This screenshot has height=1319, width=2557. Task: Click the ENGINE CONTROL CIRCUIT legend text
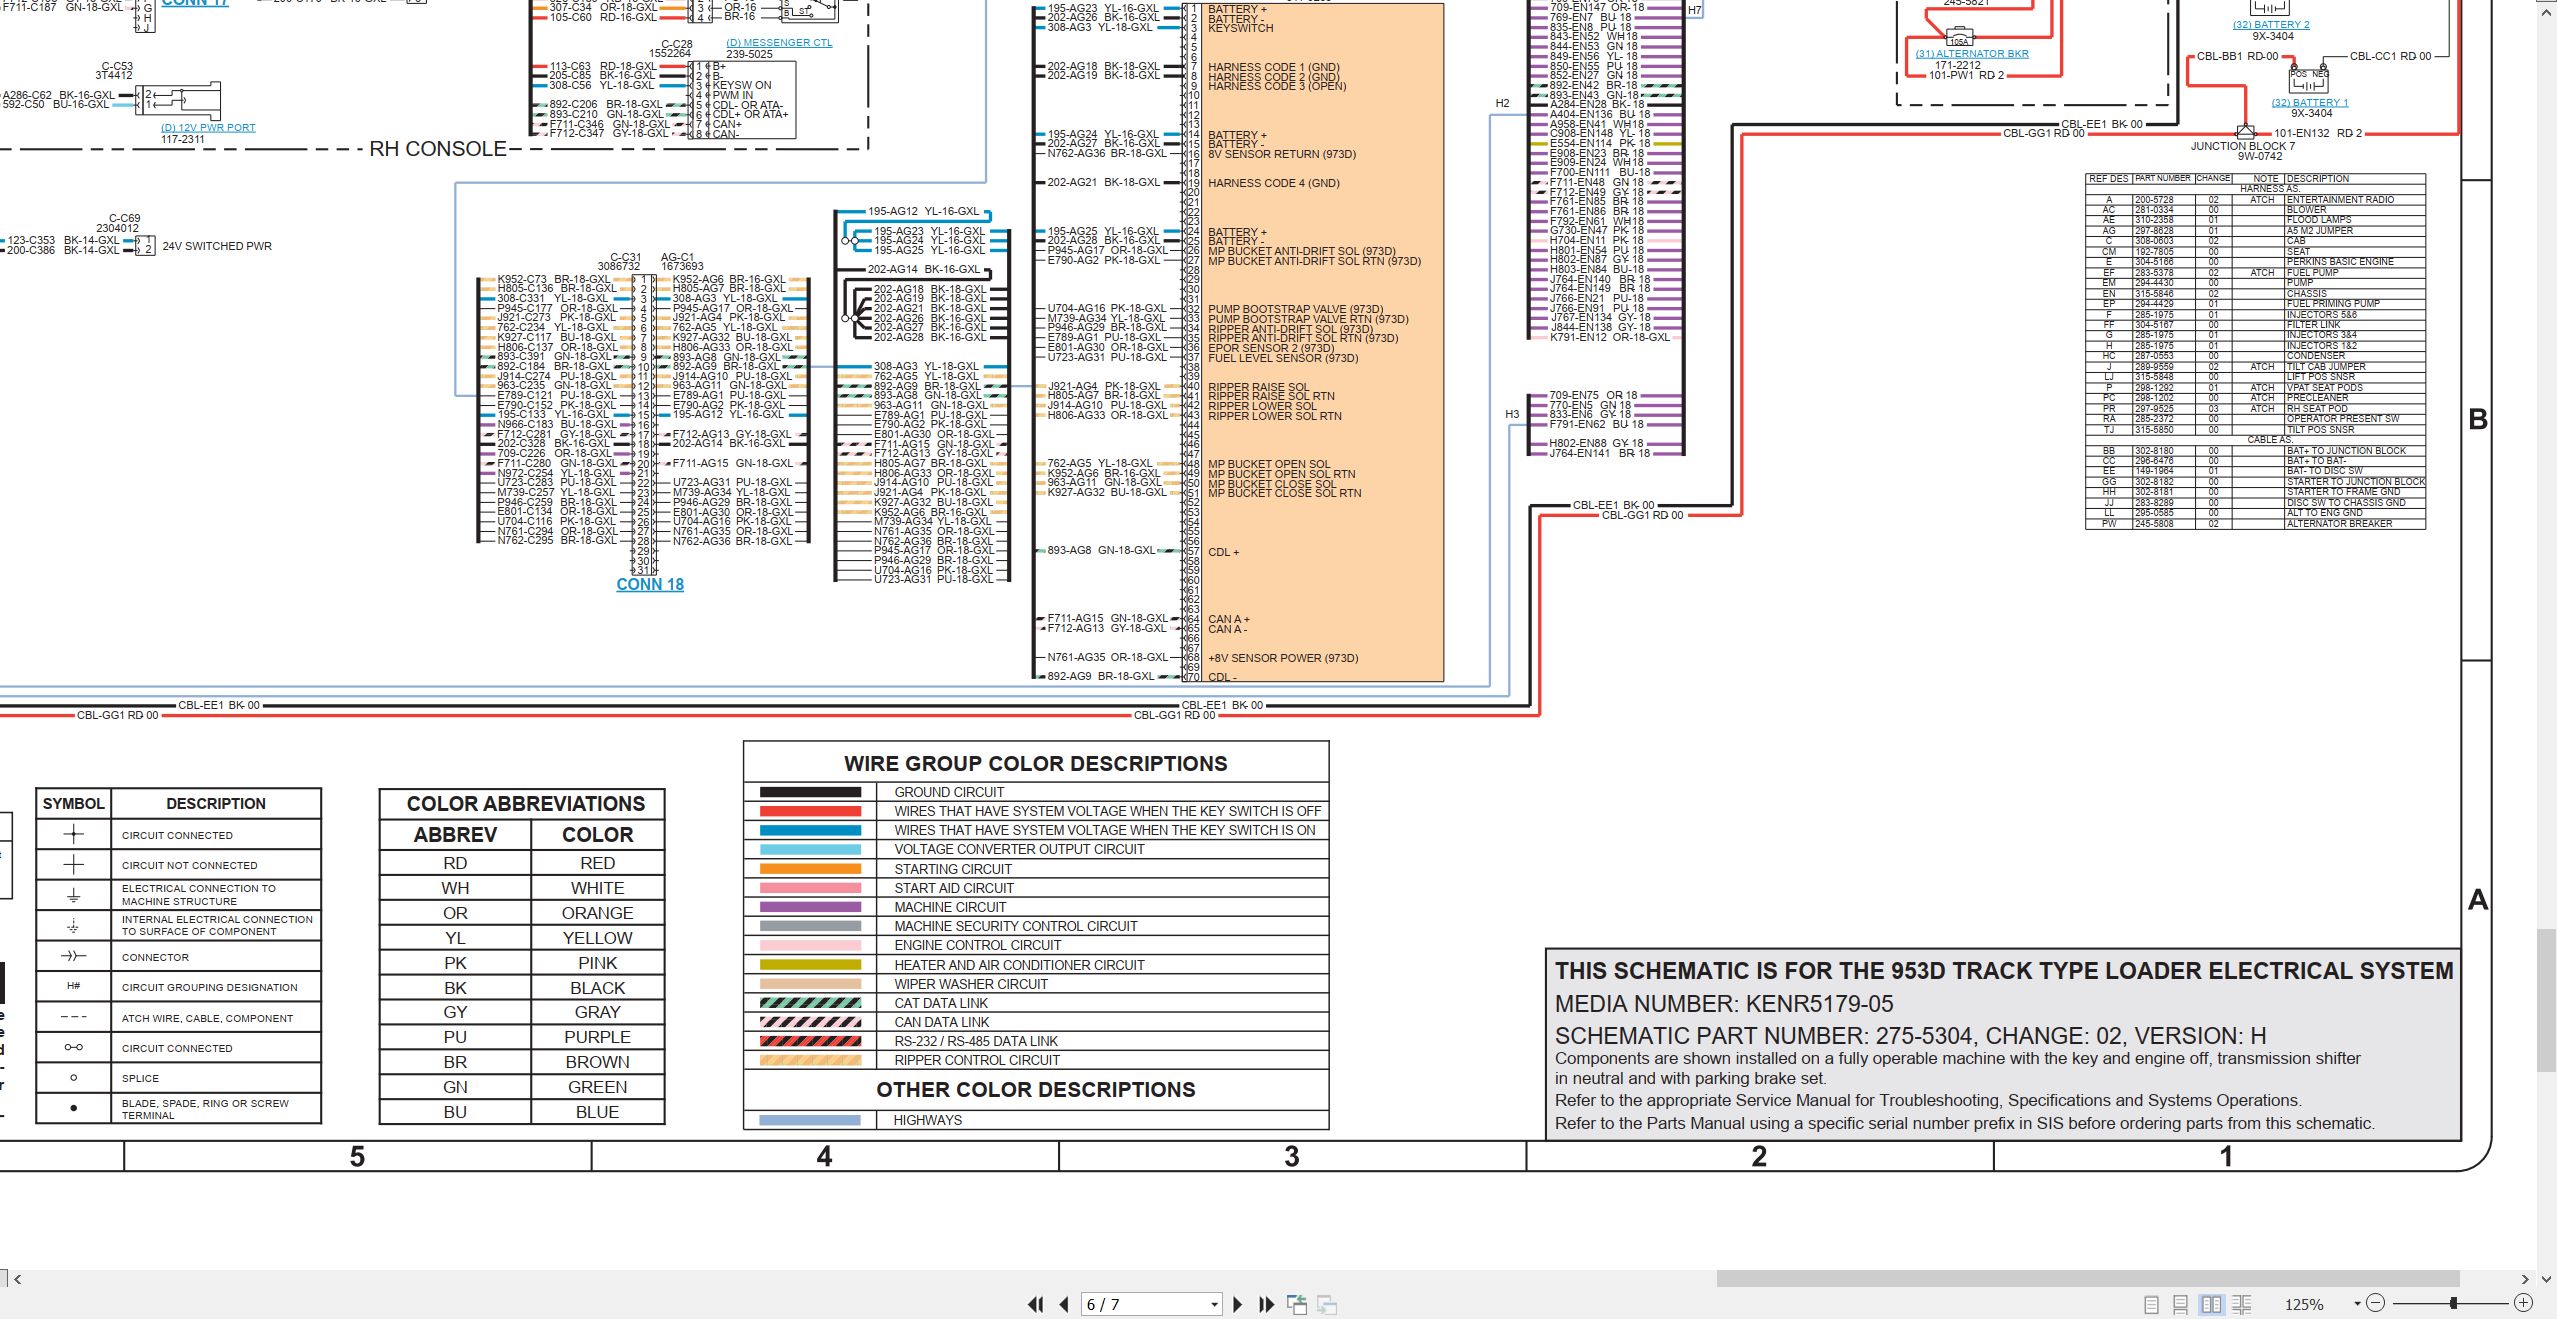pyautogui.click(x=978, y=945)
